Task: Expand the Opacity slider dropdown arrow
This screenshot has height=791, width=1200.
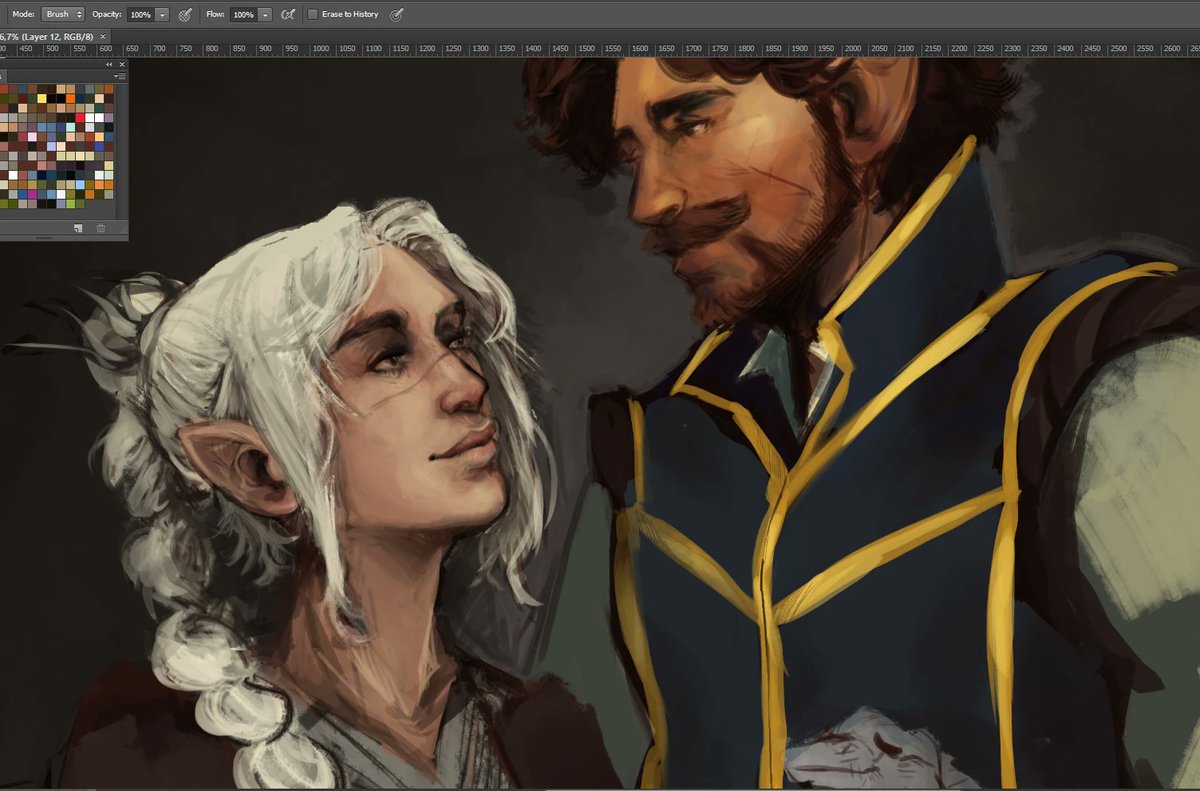Action: tap(161, 15)
